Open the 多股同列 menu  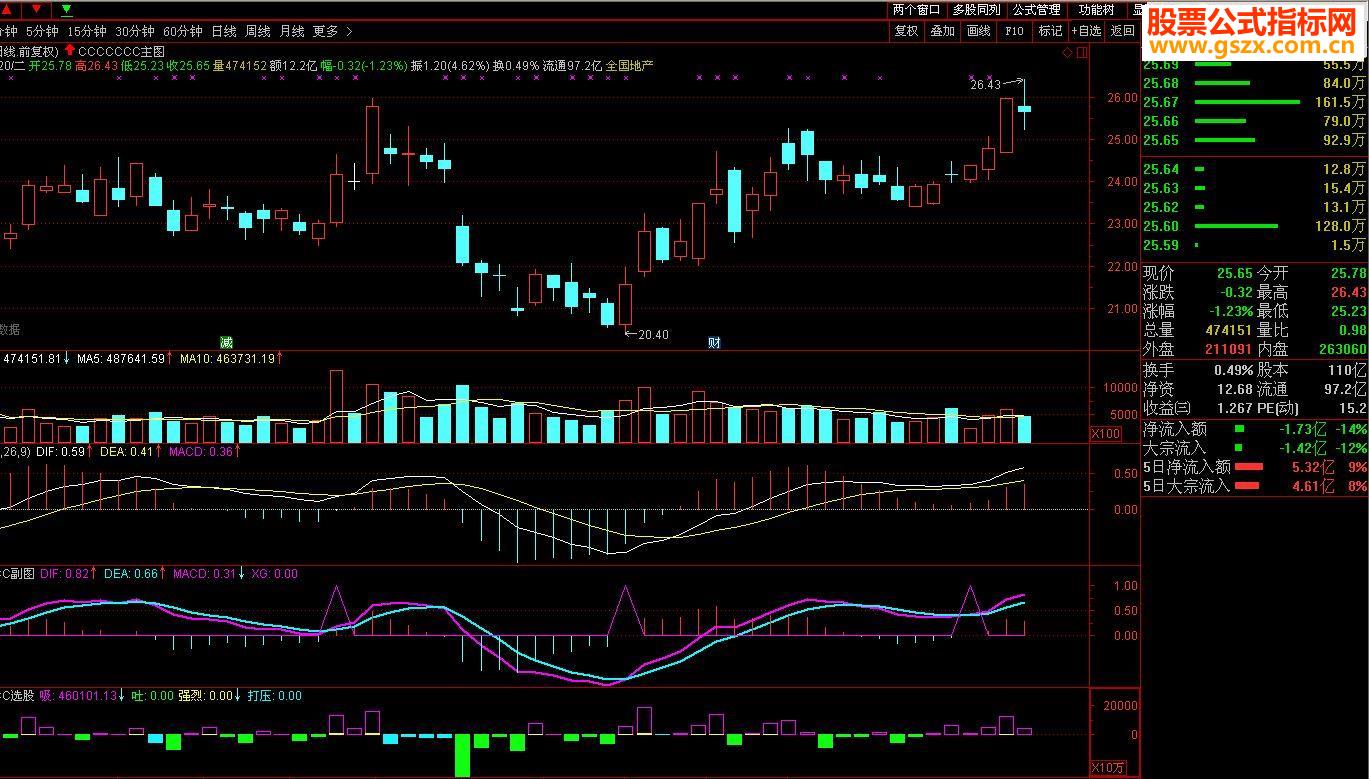coord(976,10)
